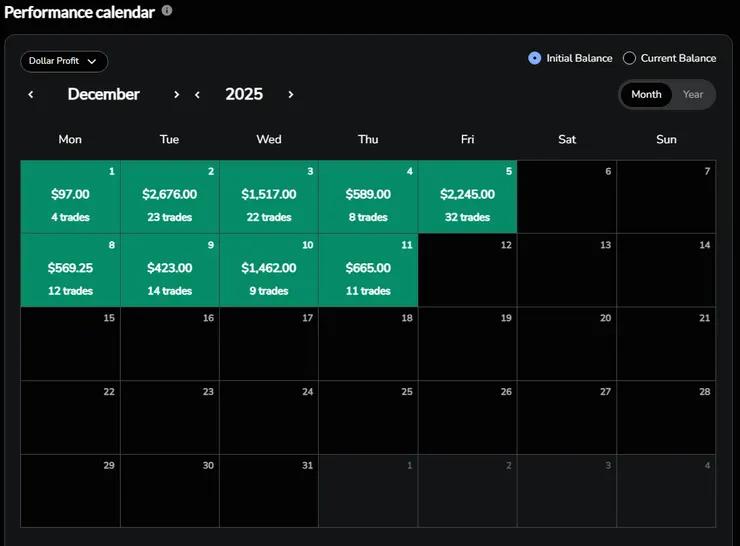Image resolution: width=740 pixels, height=546 pixels.
Task: Select the Initial Balance radio button
Action: point(535,58)
